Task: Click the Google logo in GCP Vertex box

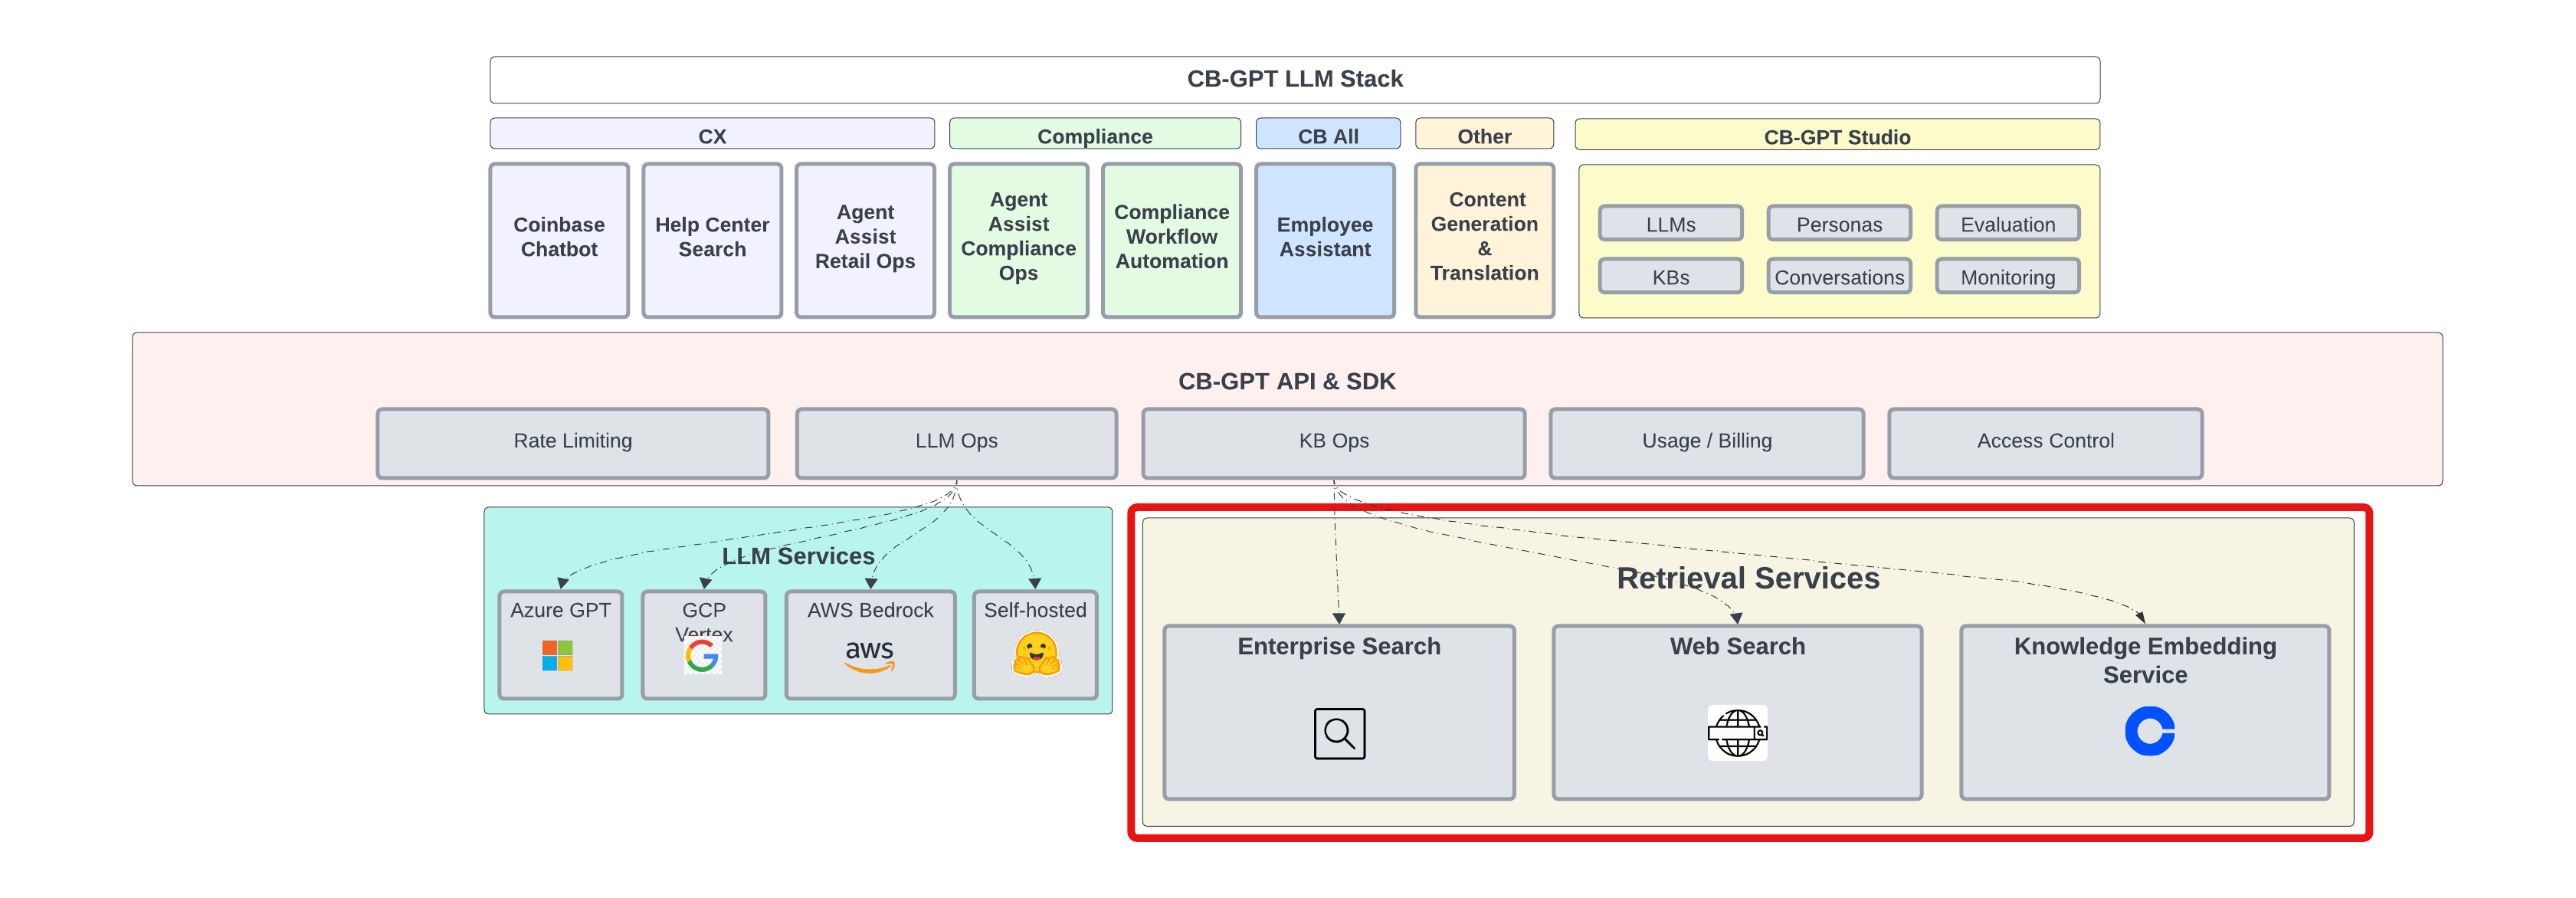Action: tap(702, 656)
